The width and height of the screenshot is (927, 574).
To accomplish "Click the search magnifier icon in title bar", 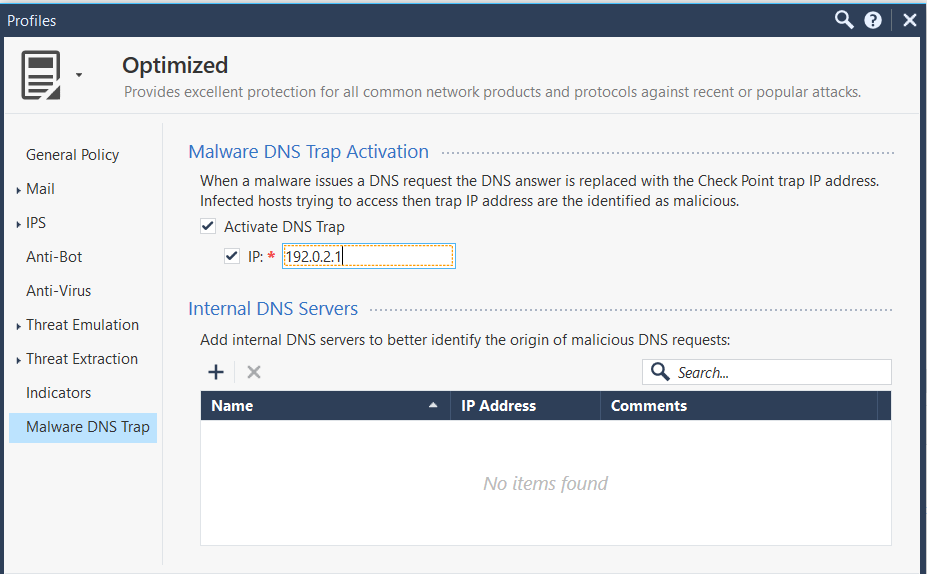I will click(845, 19).
